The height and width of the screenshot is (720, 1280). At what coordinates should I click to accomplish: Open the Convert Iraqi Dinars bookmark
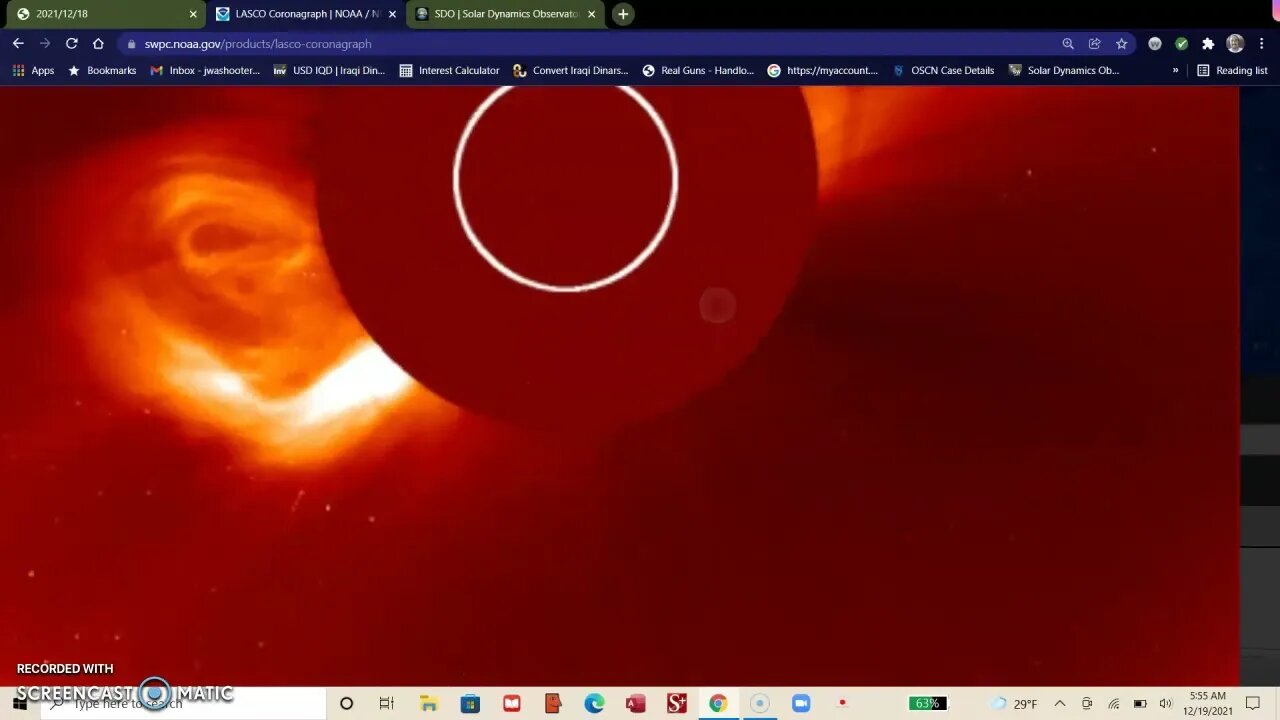(571, 71)
